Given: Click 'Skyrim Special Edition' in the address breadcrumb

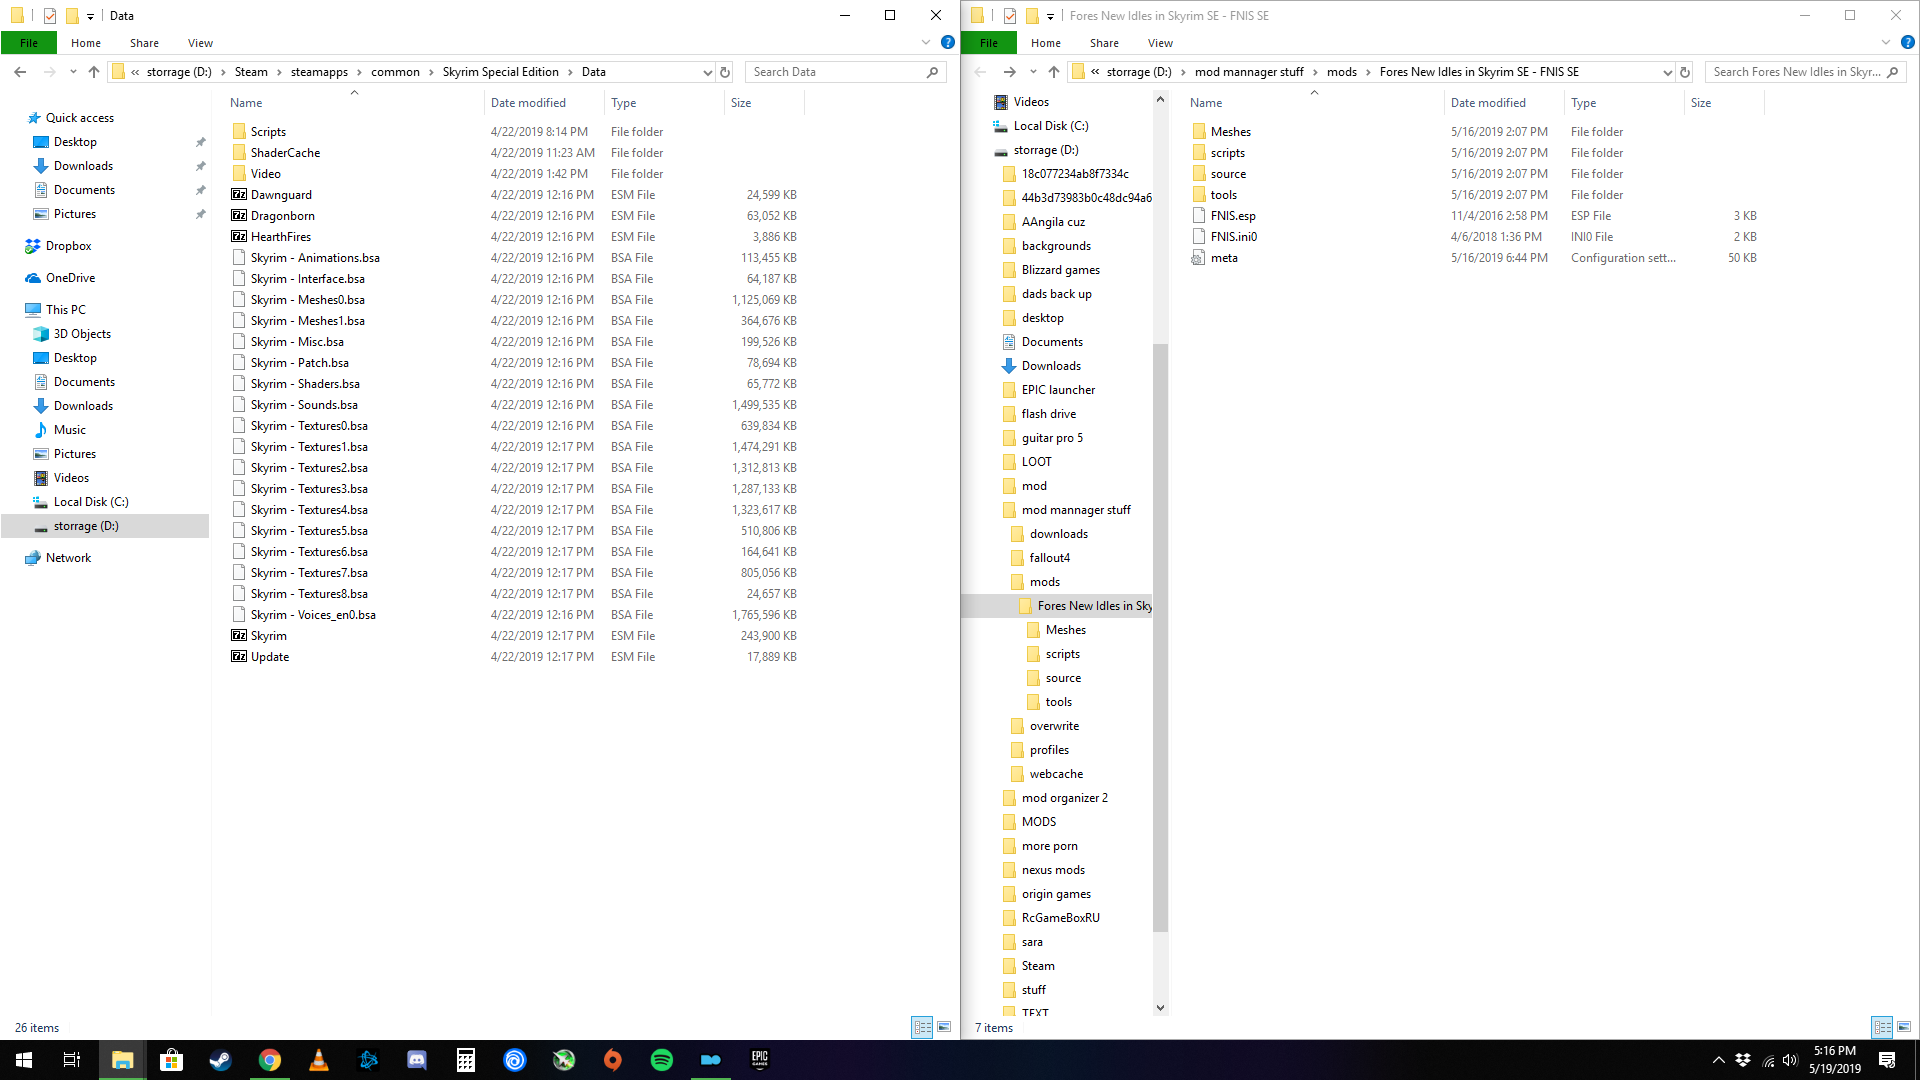Looking at the screenshot, I should (500, 72).
